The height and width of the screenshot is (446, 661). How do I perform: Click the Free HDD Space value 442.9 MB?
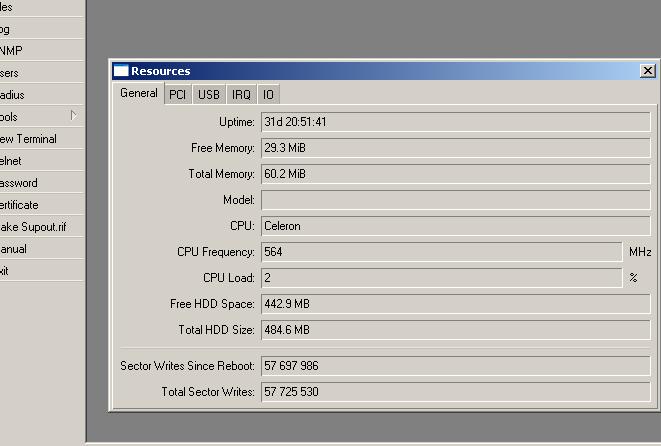coord(456,304)
